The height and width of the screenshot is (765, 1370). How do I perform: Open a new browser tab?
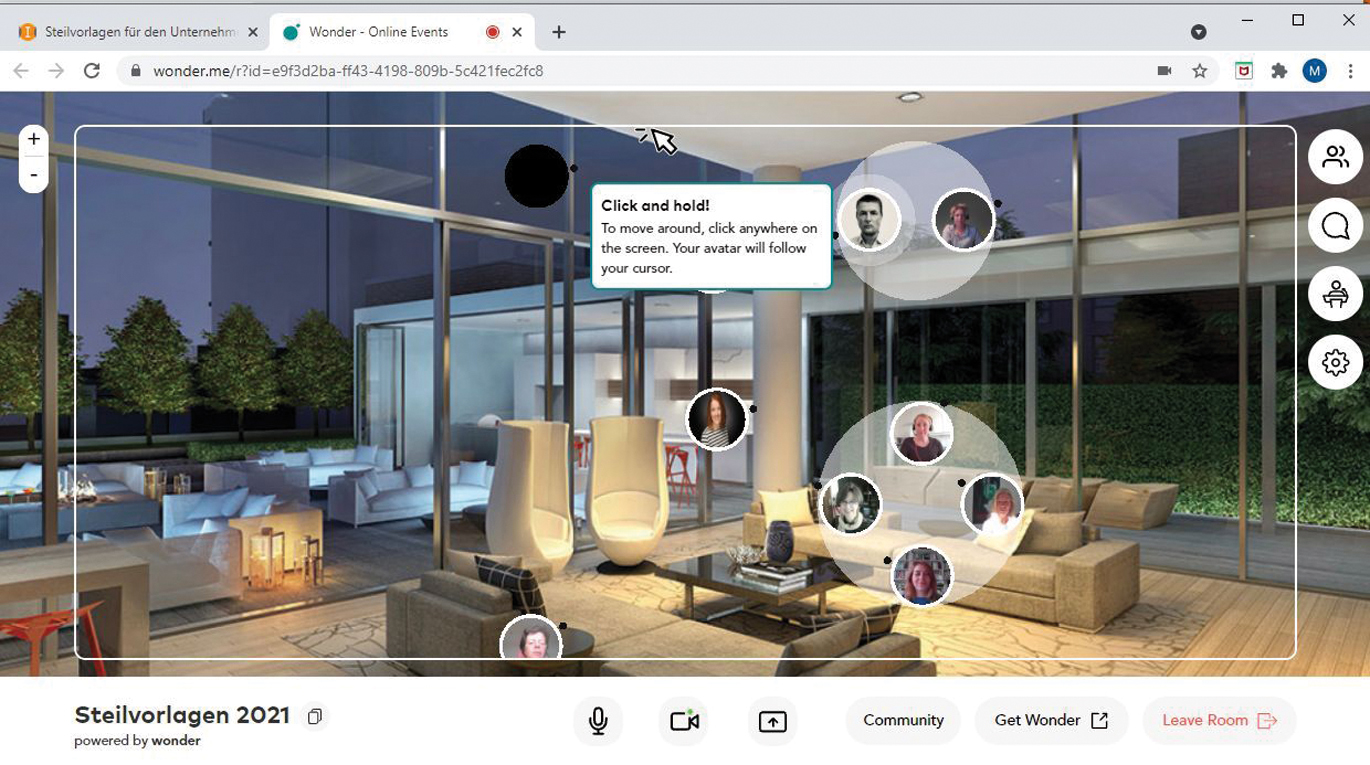click(x=559, y=32)
